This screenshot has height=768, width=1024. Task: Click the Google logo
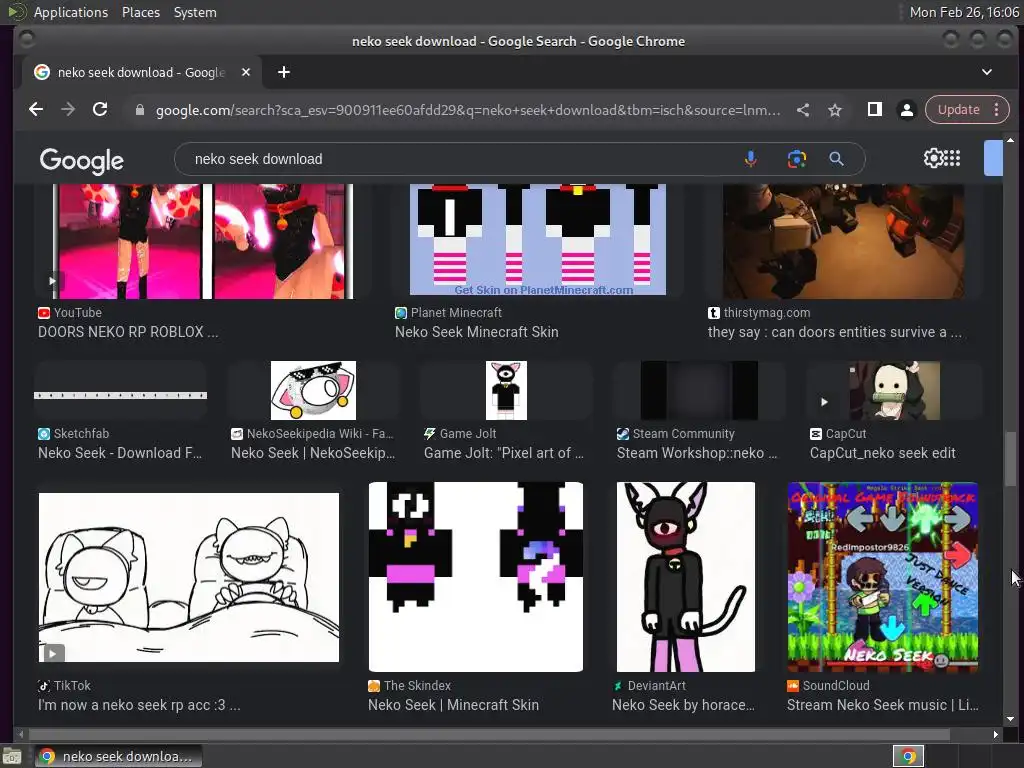(x=82, y=160)
